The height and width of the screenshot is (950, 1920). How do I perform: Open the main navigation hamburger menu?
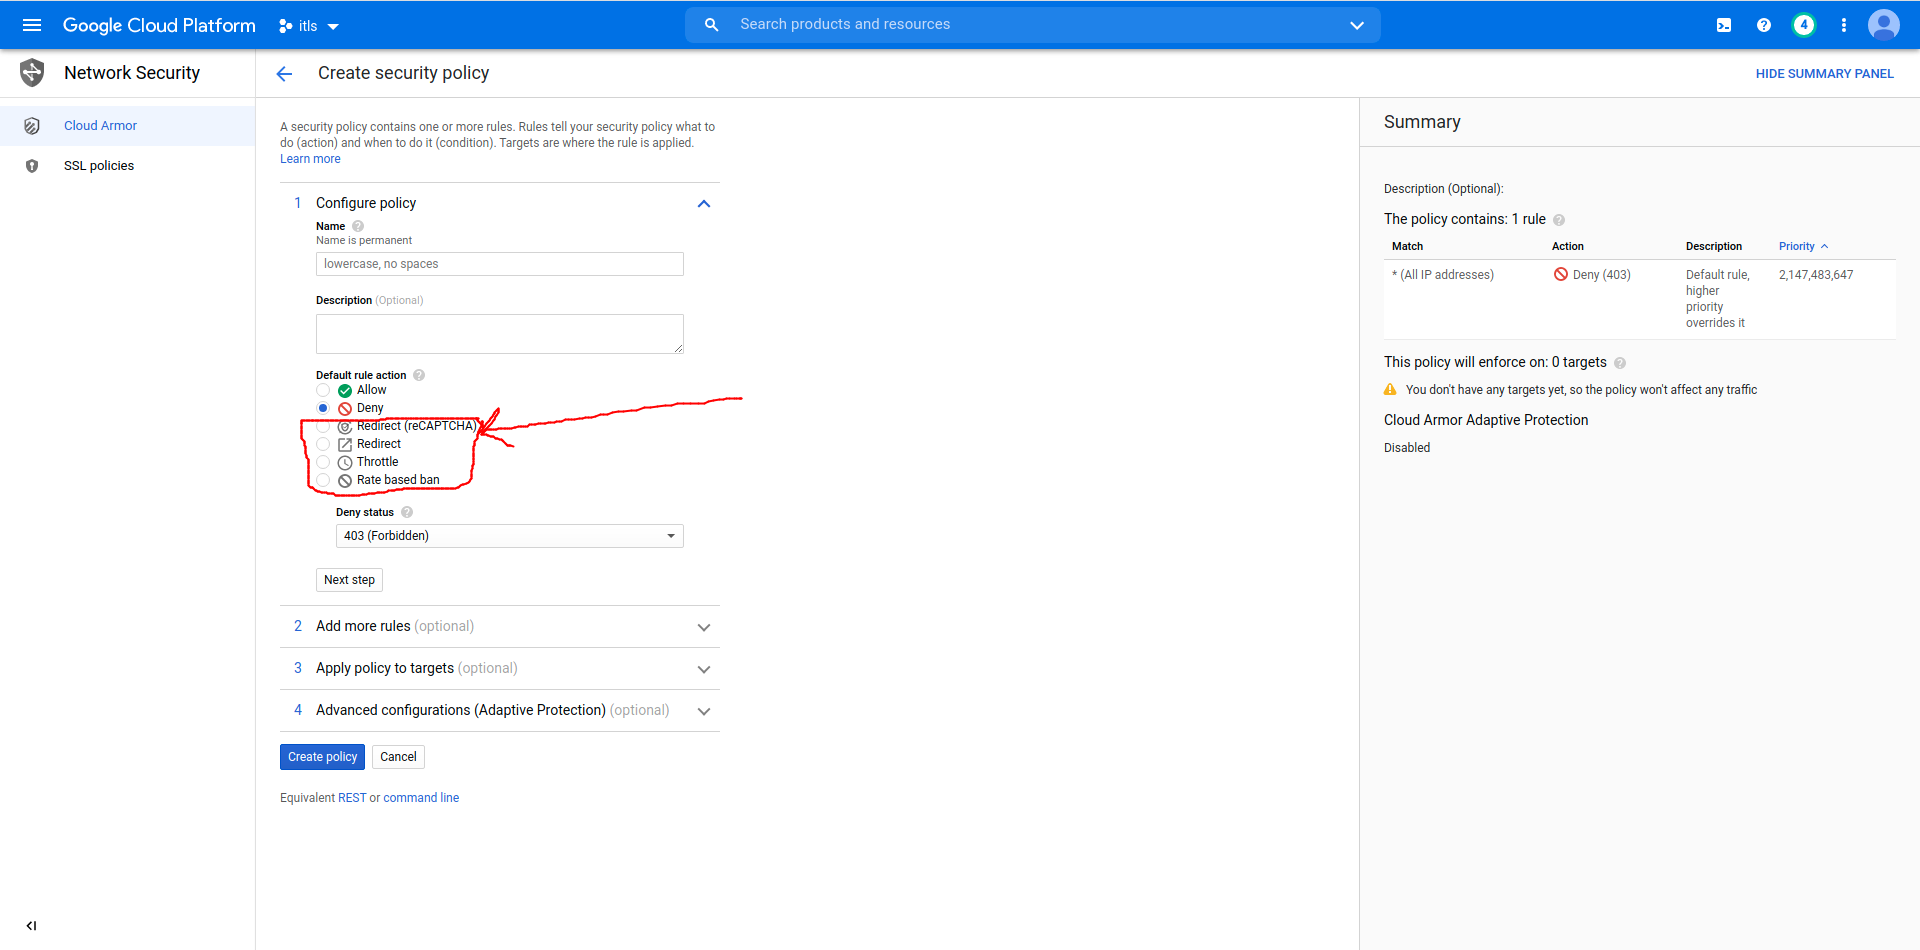32,25
